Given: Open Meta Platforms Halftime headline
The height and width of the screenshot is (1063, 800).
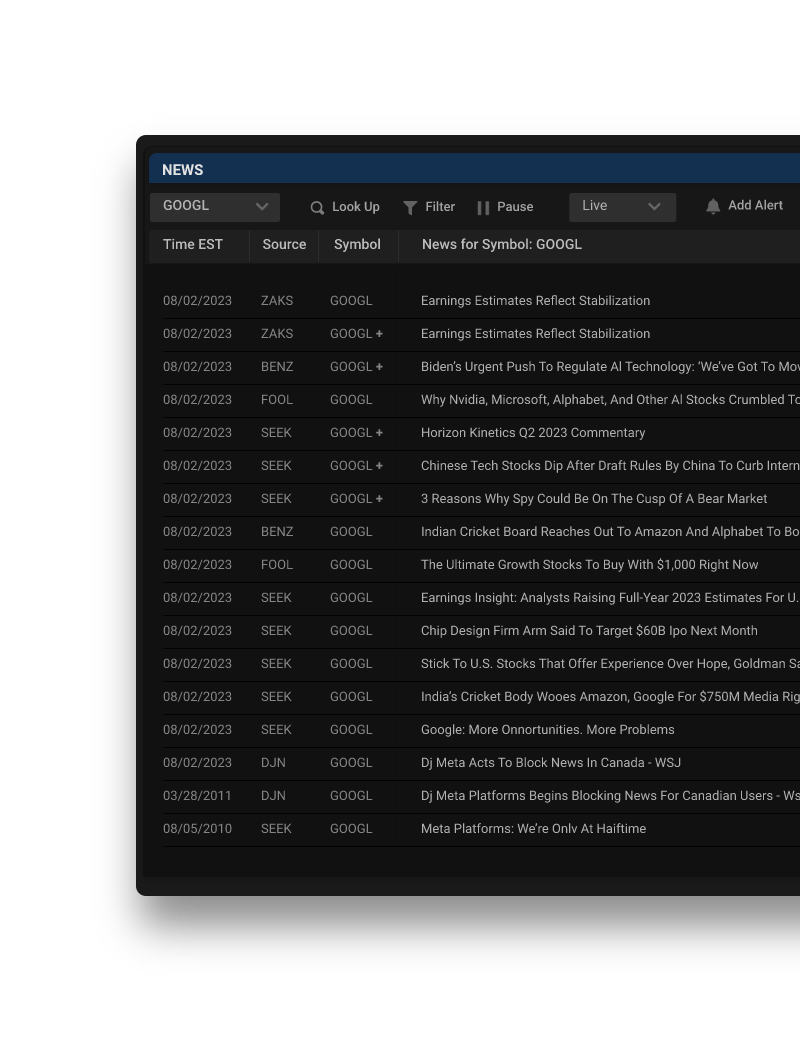Looking at the screenshot, I should point(533,829).
